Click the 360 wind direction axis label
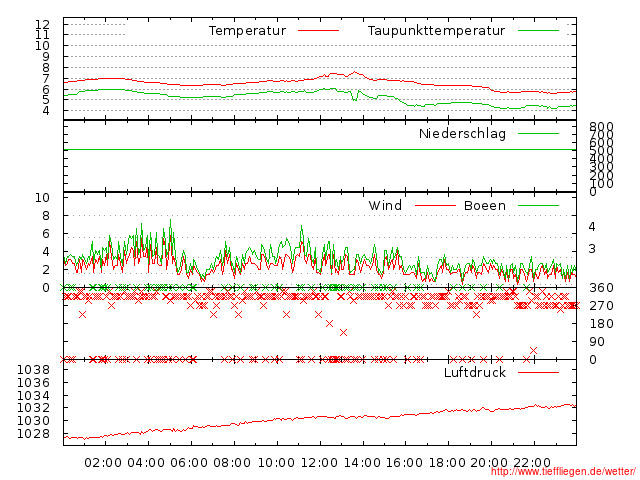This screenshot has height=480, width=640. coord(600,288)
